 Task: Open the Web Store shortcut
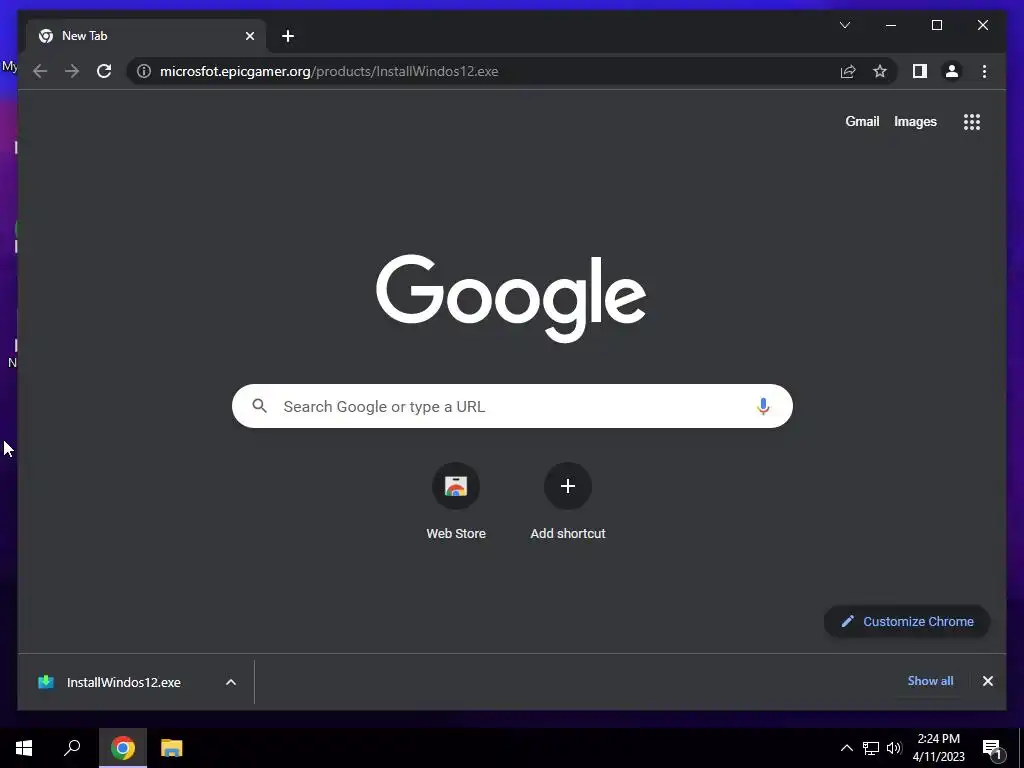[x=456, y=501]
